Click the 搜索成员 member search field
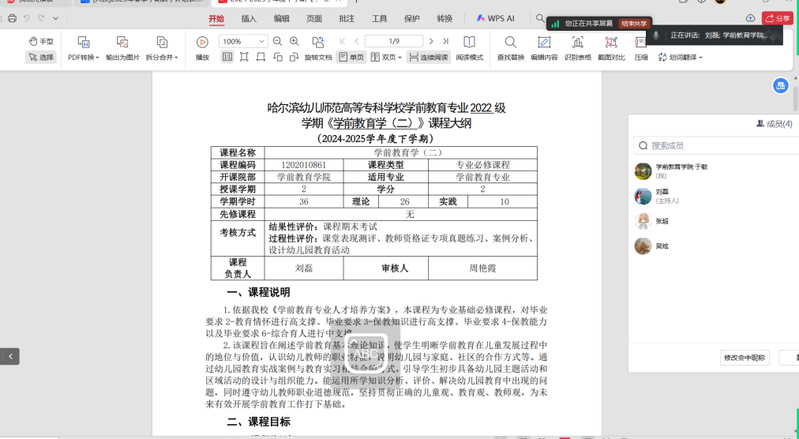 716,146
